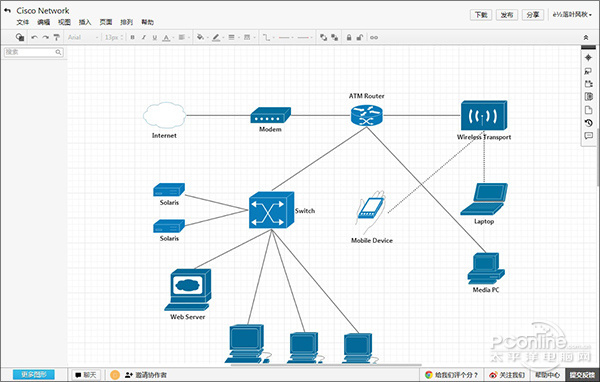Click the shape search input field
Viewport: 600px width, 382px height.
[x=34, y=52]
